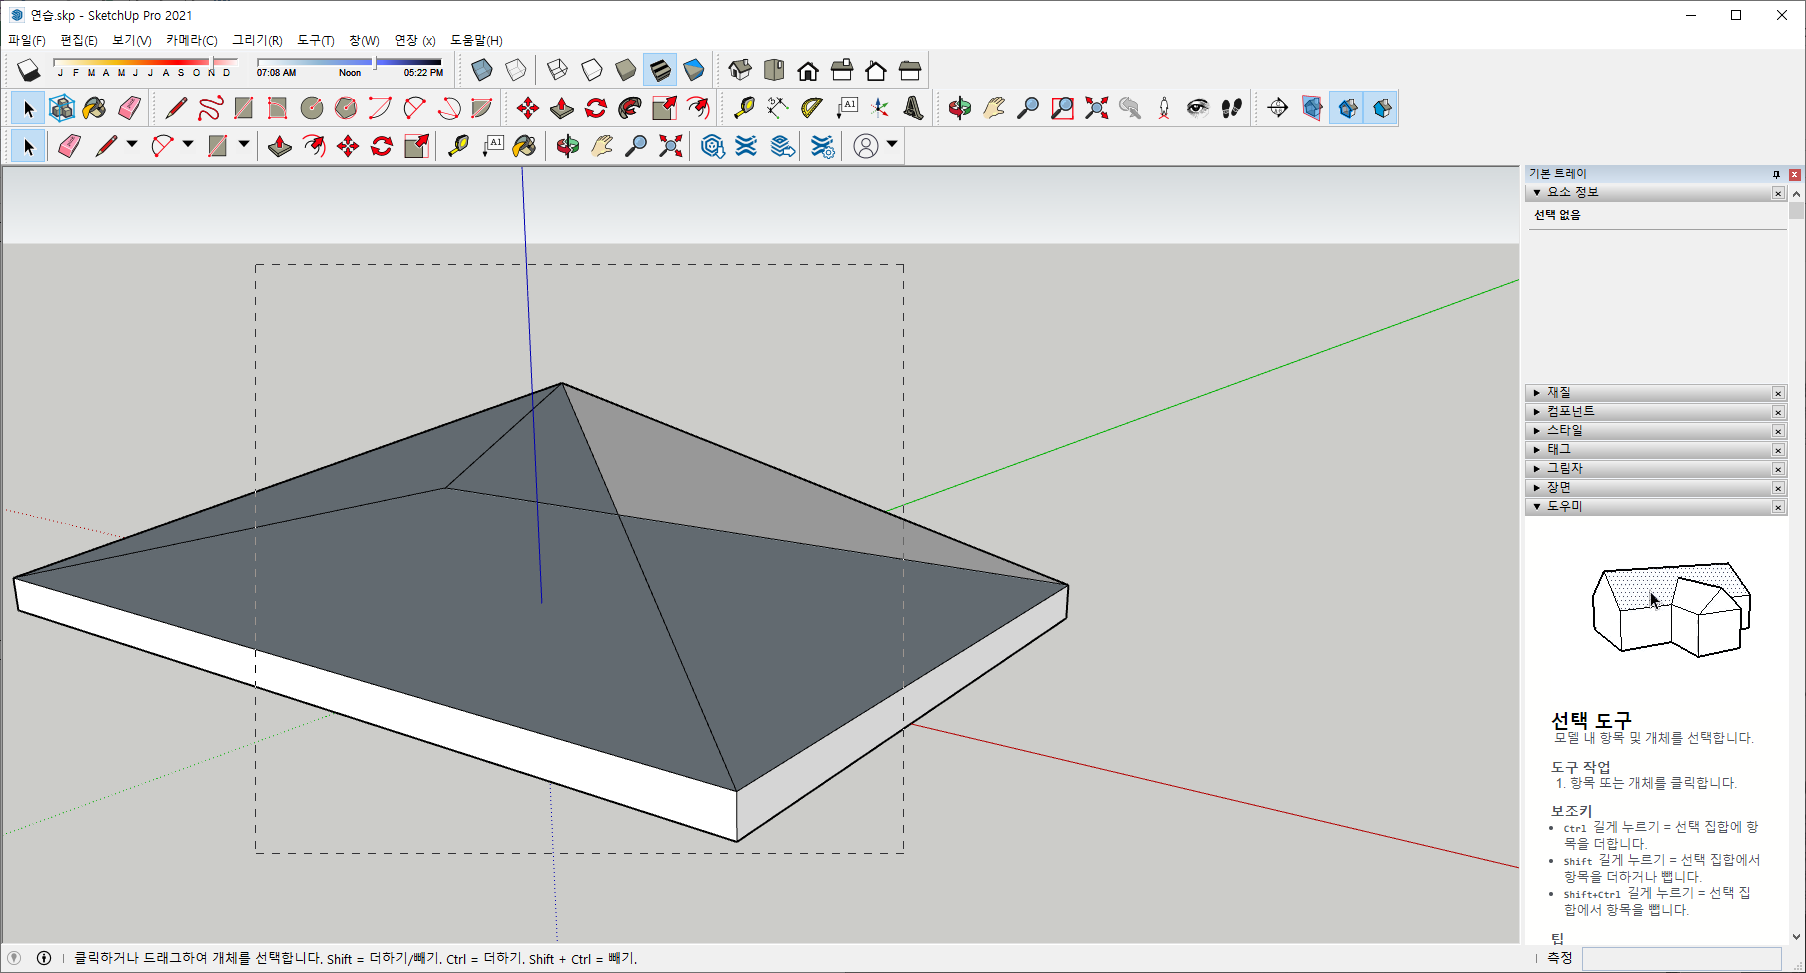Toggle Display Section Fill
The height and width of the screenshot is (973, 1806).
click(x=1382, y=108)
